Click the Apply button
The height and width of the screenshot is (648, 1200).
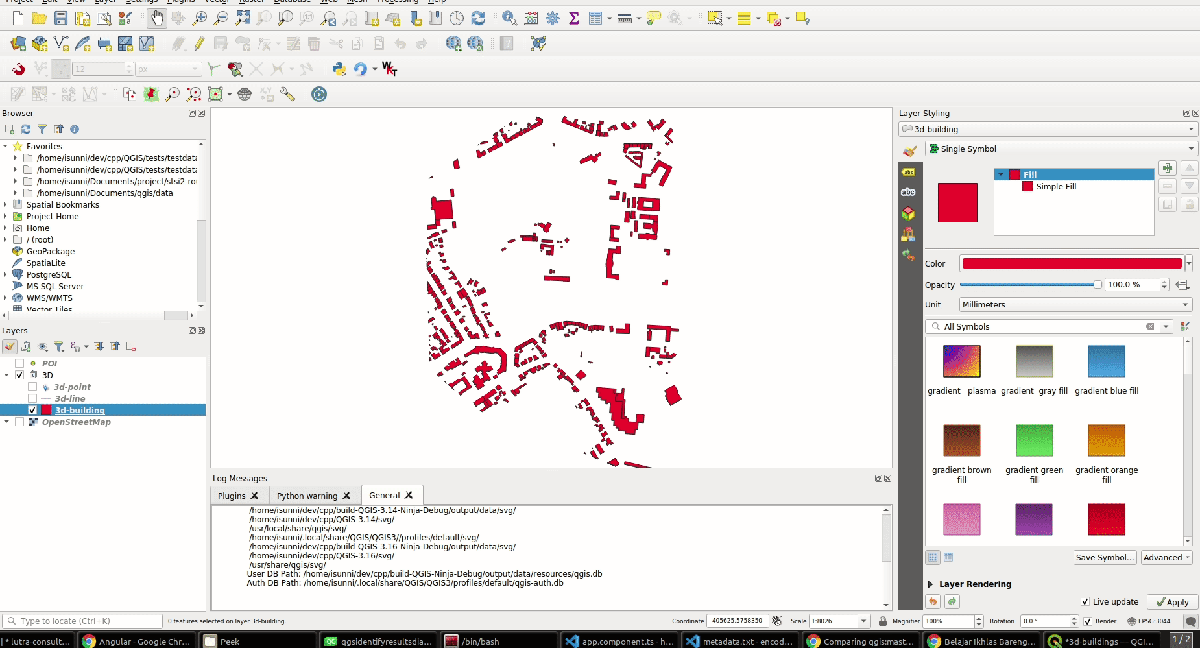1171,602
